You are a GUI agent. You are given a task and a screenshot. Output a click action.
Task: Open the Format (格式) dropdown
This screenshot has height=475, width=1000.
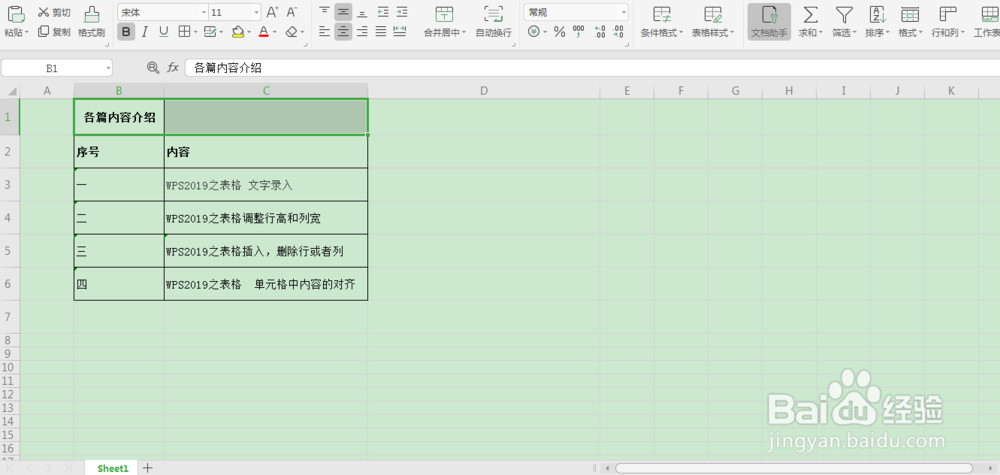tap(910, 33)
